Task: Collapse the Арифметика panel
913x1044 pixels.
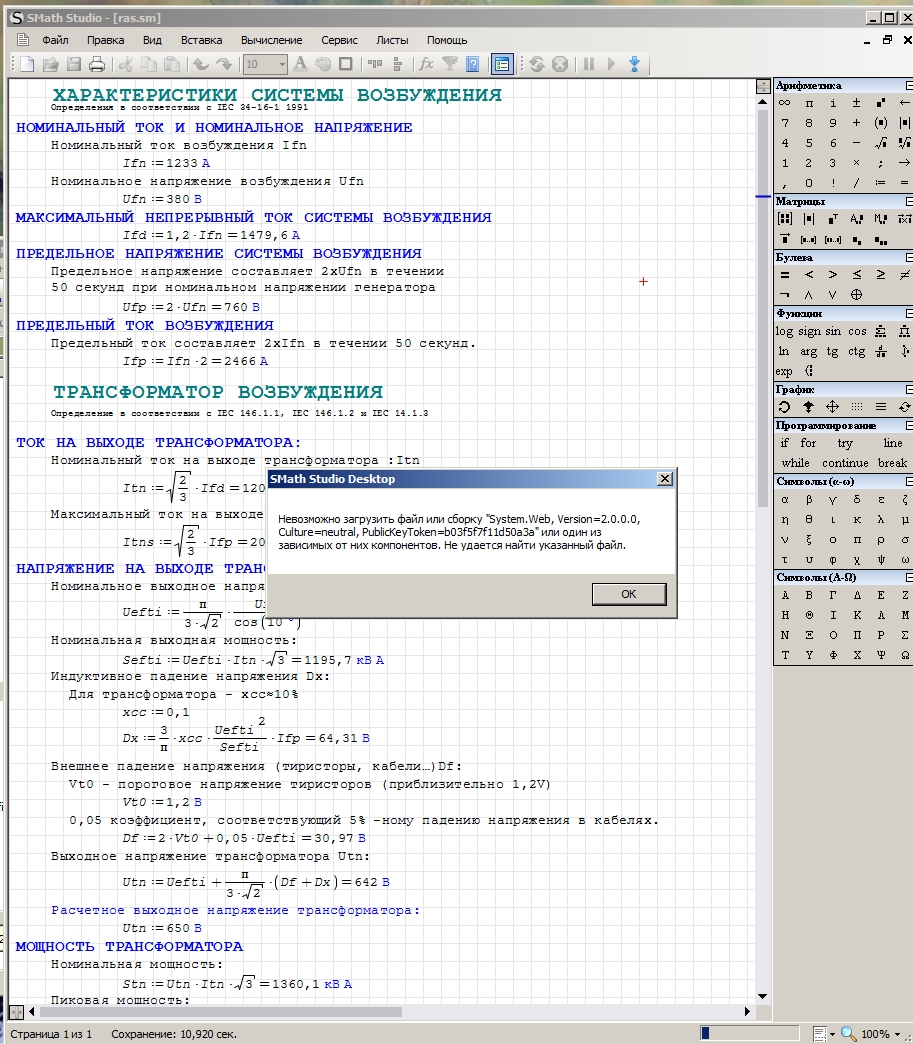Action: [x=908, y=86]
